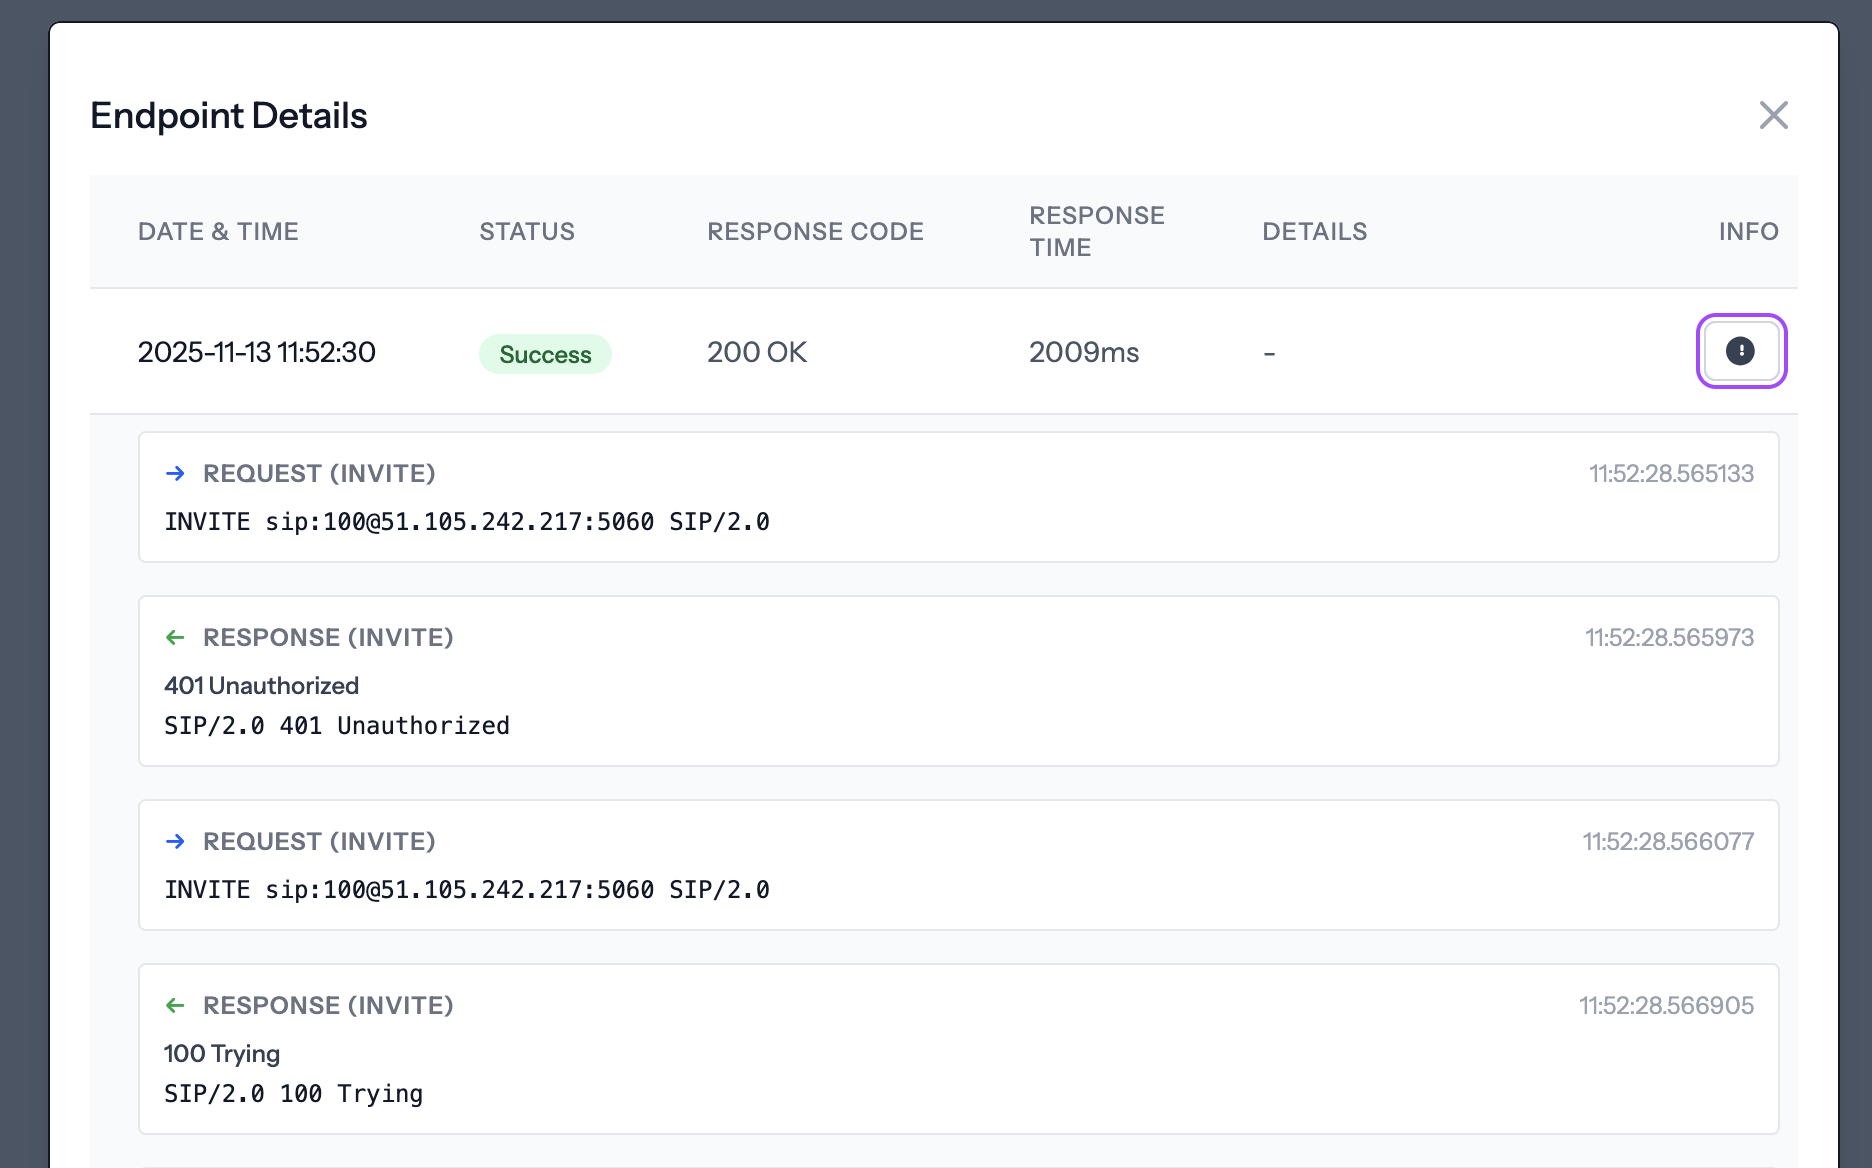Click the SIP/2.0 401 Unauthorized line
1872x1168 pixels.
(x=337, y=725)
